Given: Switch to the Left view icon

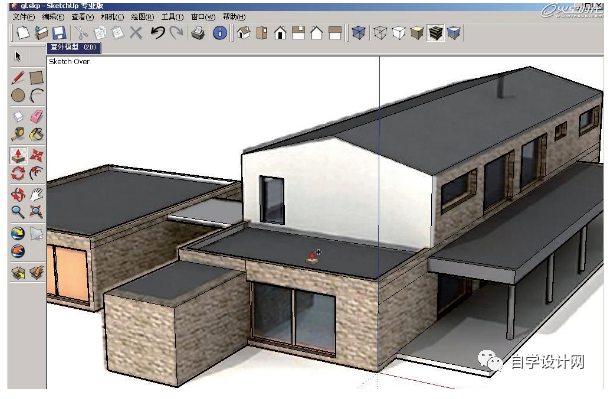Looking at the screenshot, I should pos(335,33).
